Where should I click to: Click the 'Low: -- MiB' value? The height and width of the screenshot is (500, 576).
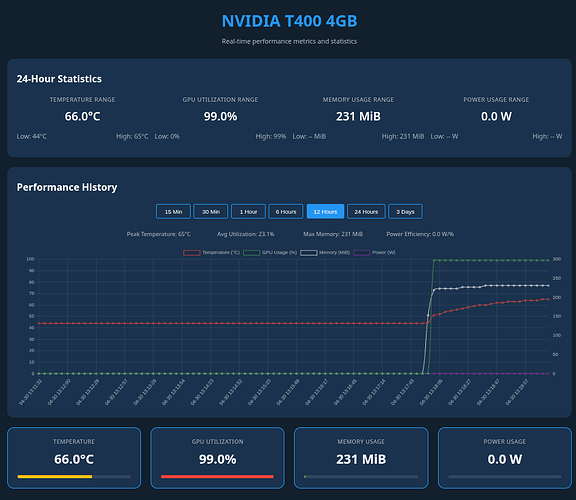point(309,136)
